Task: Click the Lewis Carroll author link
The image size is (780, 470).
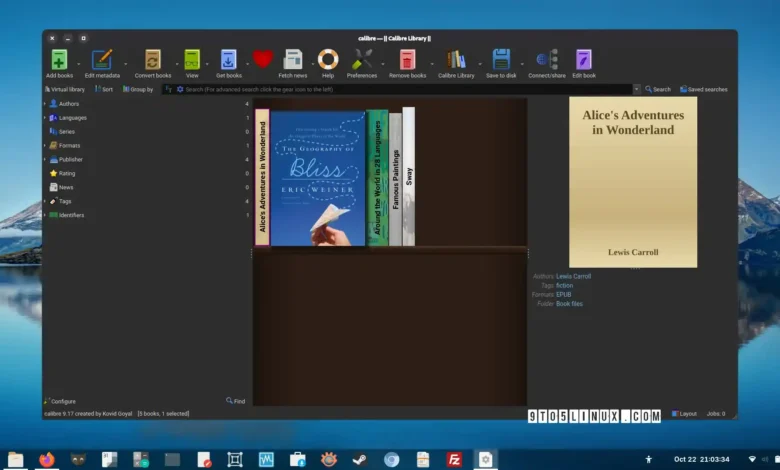Action: click(x=574, y=277)
